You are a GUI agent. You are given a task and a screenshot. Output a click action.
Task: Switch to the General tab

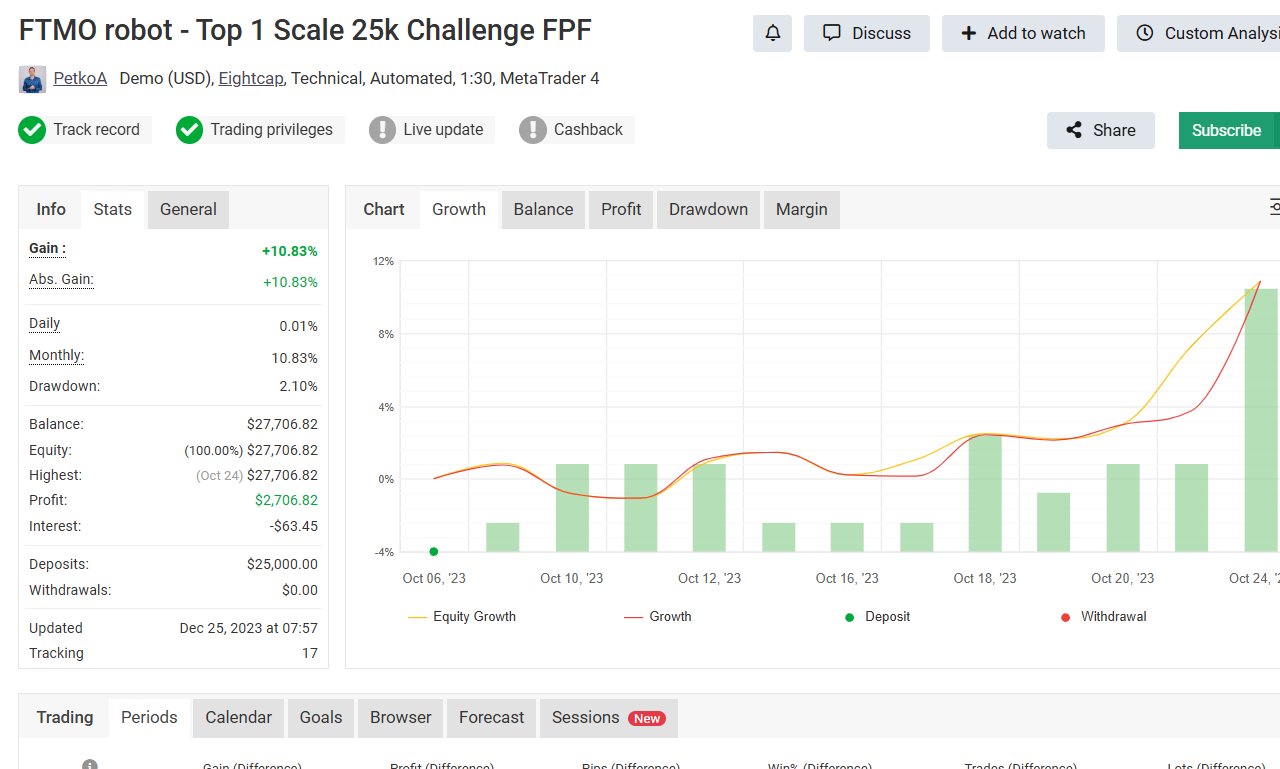[x=188, y=210]
